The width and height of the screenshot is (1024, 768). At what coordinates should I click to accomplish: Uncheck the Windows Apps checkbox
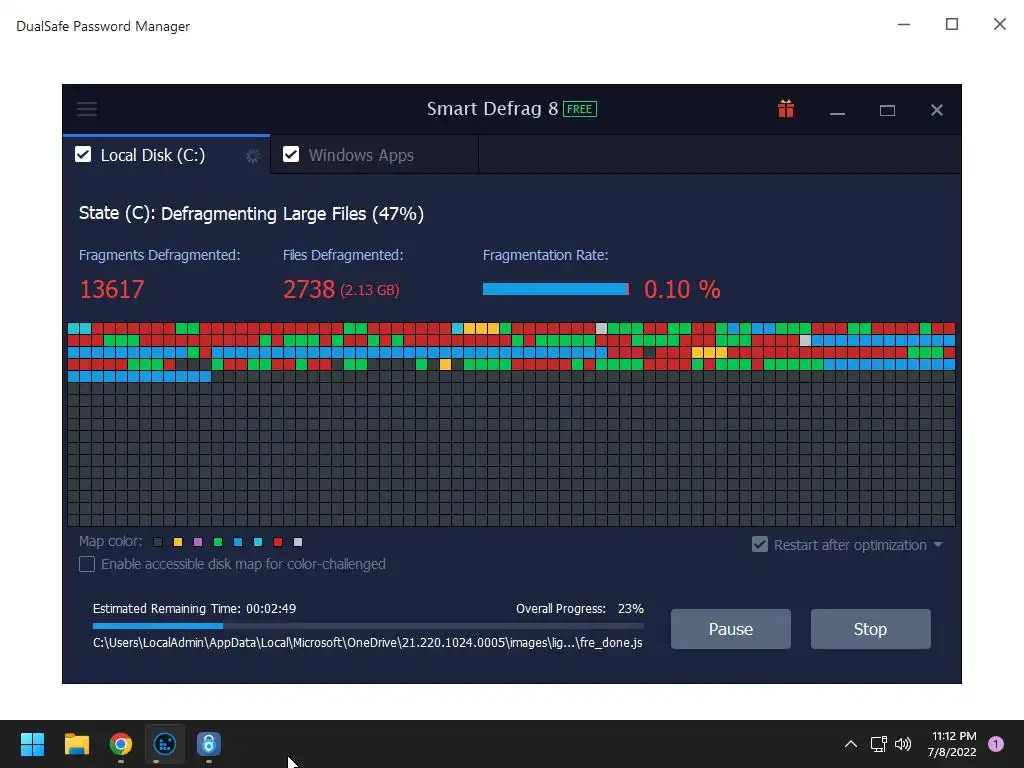point(291,154)
